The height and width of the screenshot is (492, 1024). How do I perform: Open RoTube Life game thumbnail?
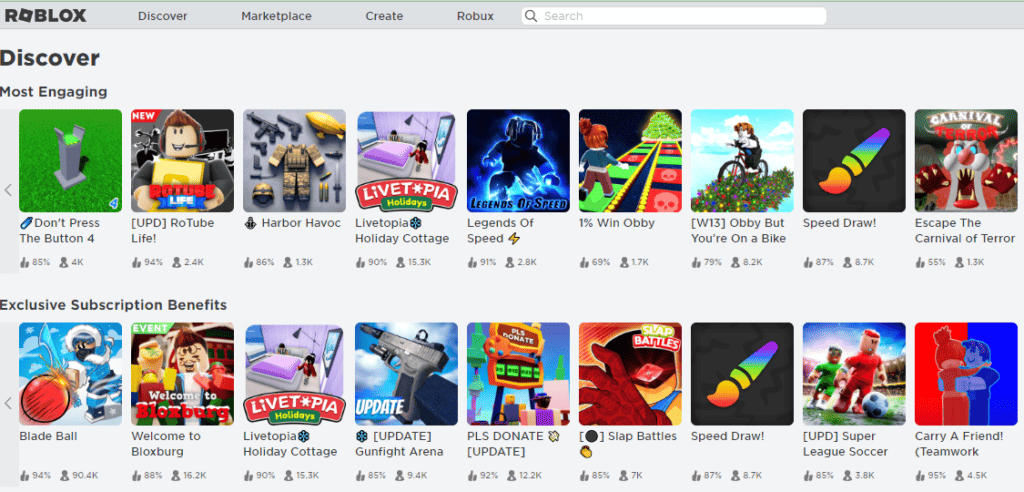click(182, 161)
